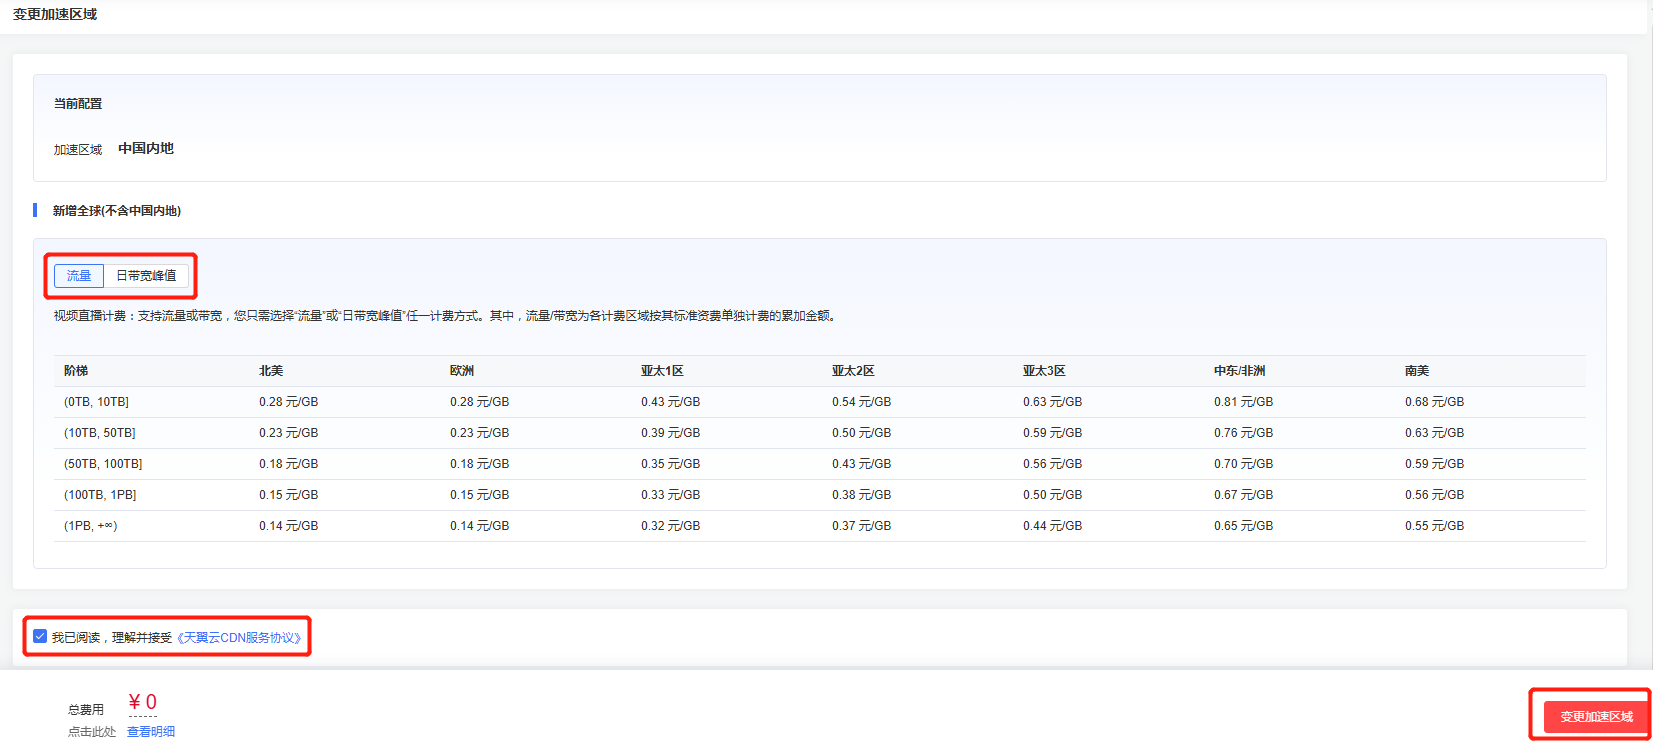Viewport: 1653px width, 747px height.
Task: Click the 中东/非洲 column header
Action: pos(1240,371)
